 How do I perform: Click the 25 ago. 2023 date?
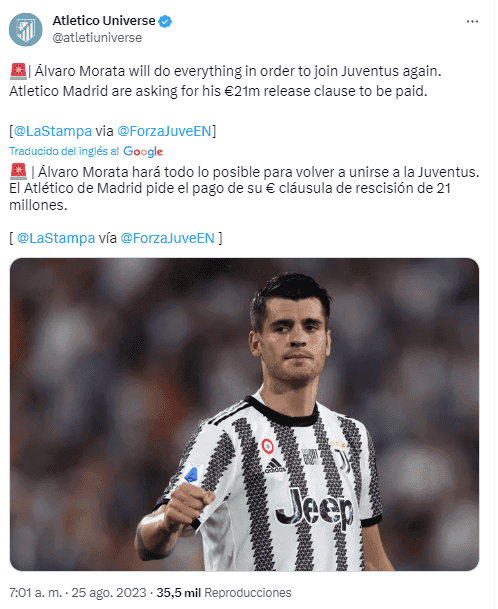coord(109,593)
